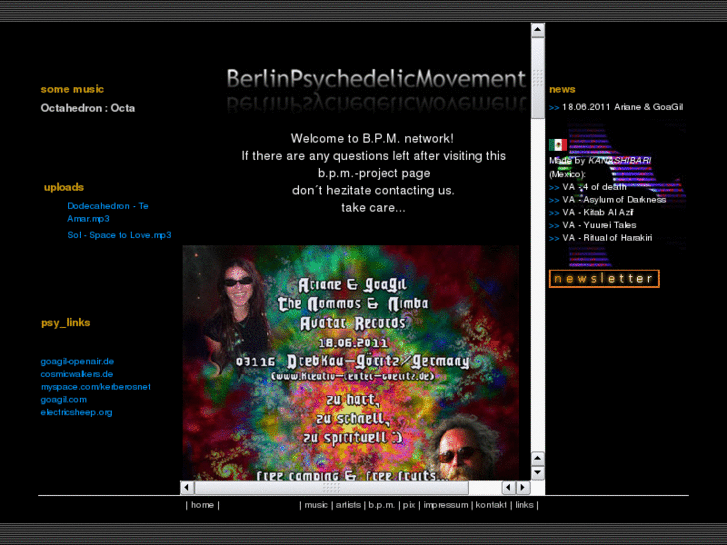Open the pix gallery link
Viewport: 727px width, 545px height.
point(408,505)
